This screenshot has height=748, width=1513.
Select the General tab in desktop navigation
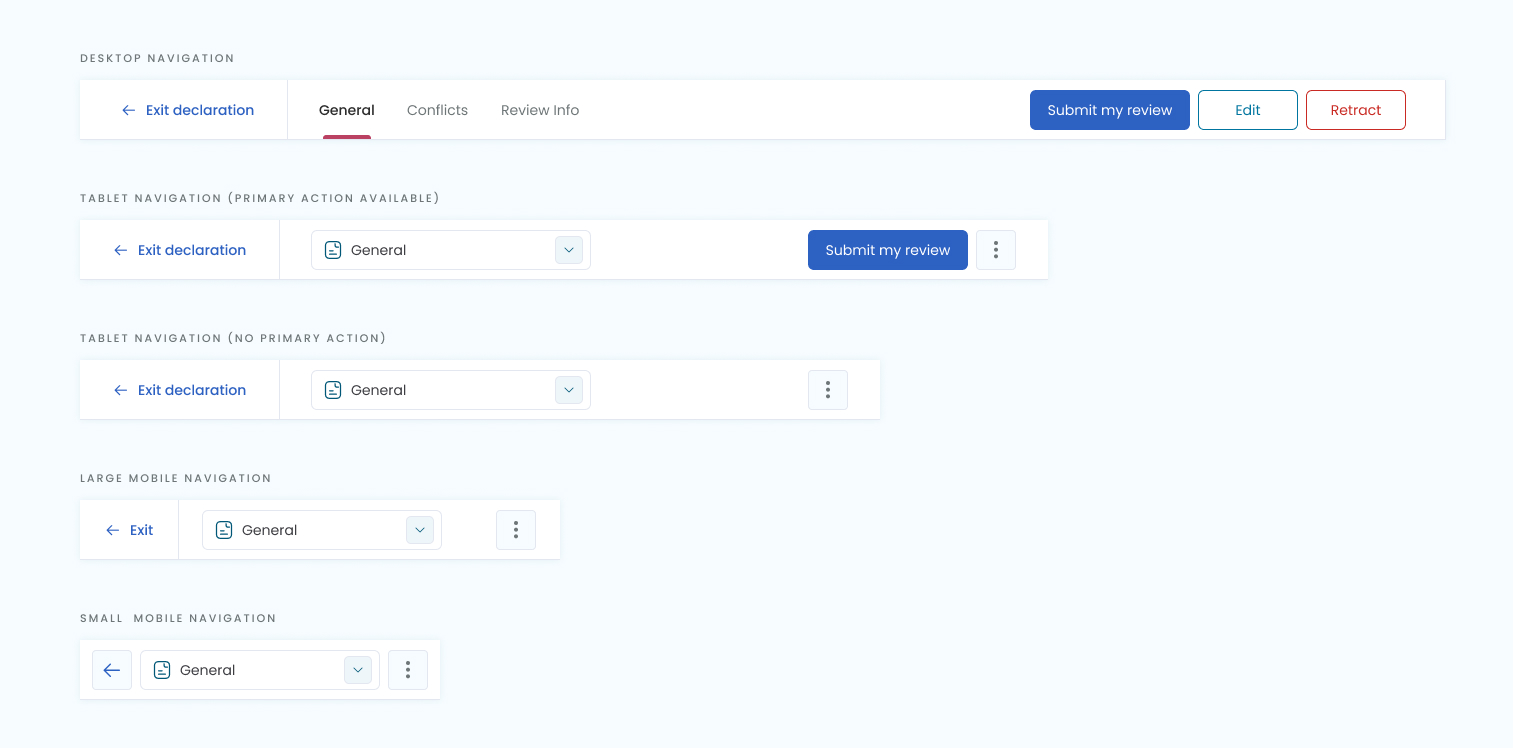[347, 110]
